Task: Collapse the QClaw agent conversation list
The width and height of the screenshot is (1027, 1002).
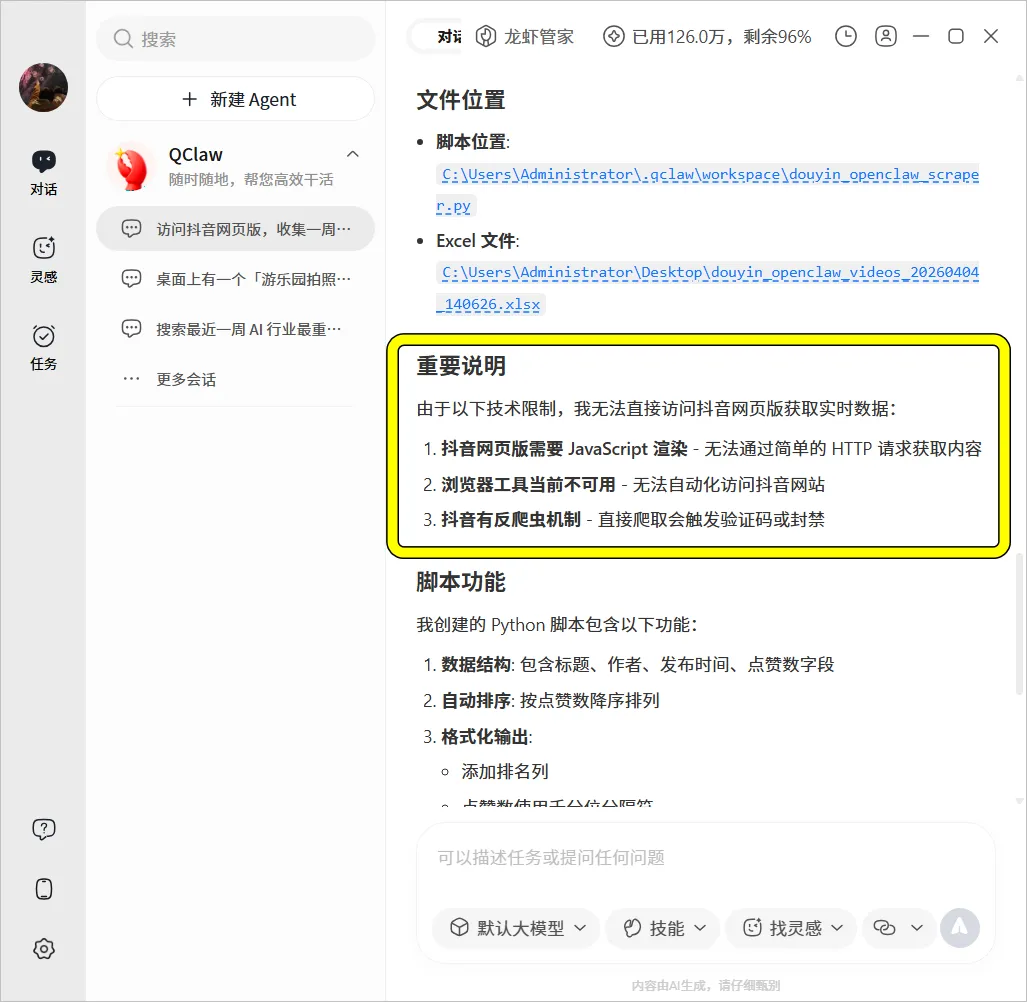Action: click(x=352, y=154)
